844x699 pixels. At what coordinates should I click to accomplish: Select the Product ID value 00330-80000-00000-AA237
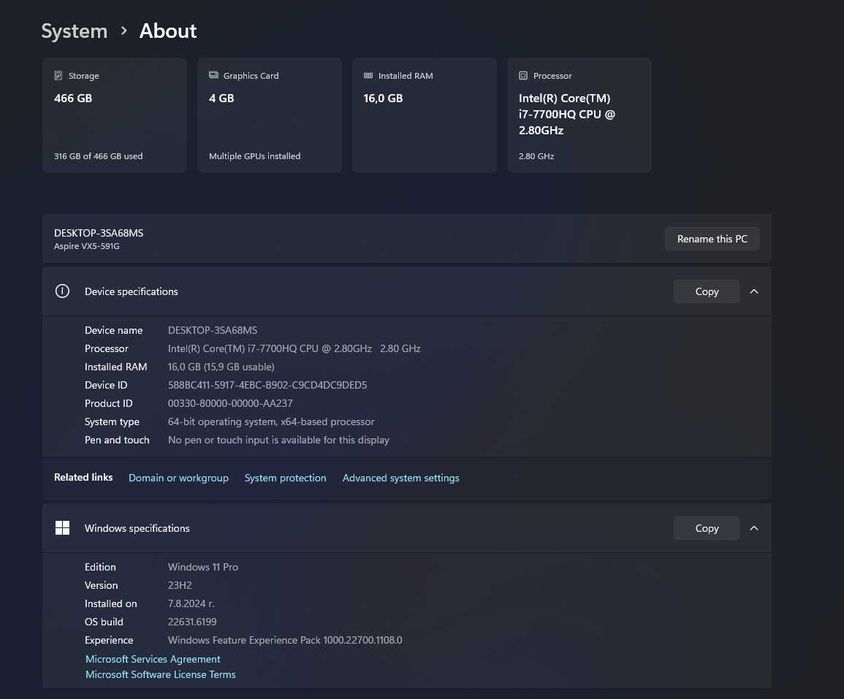click(230, 403)
